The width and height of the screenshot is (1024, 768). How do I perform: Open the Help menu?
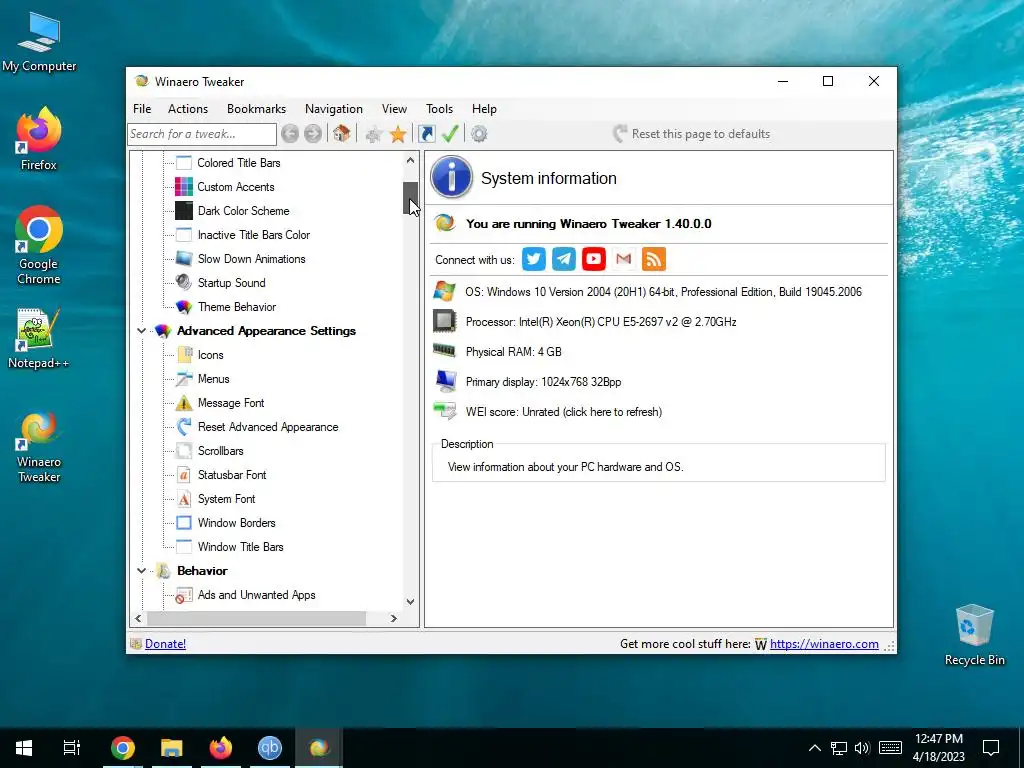tap(485, 109)
